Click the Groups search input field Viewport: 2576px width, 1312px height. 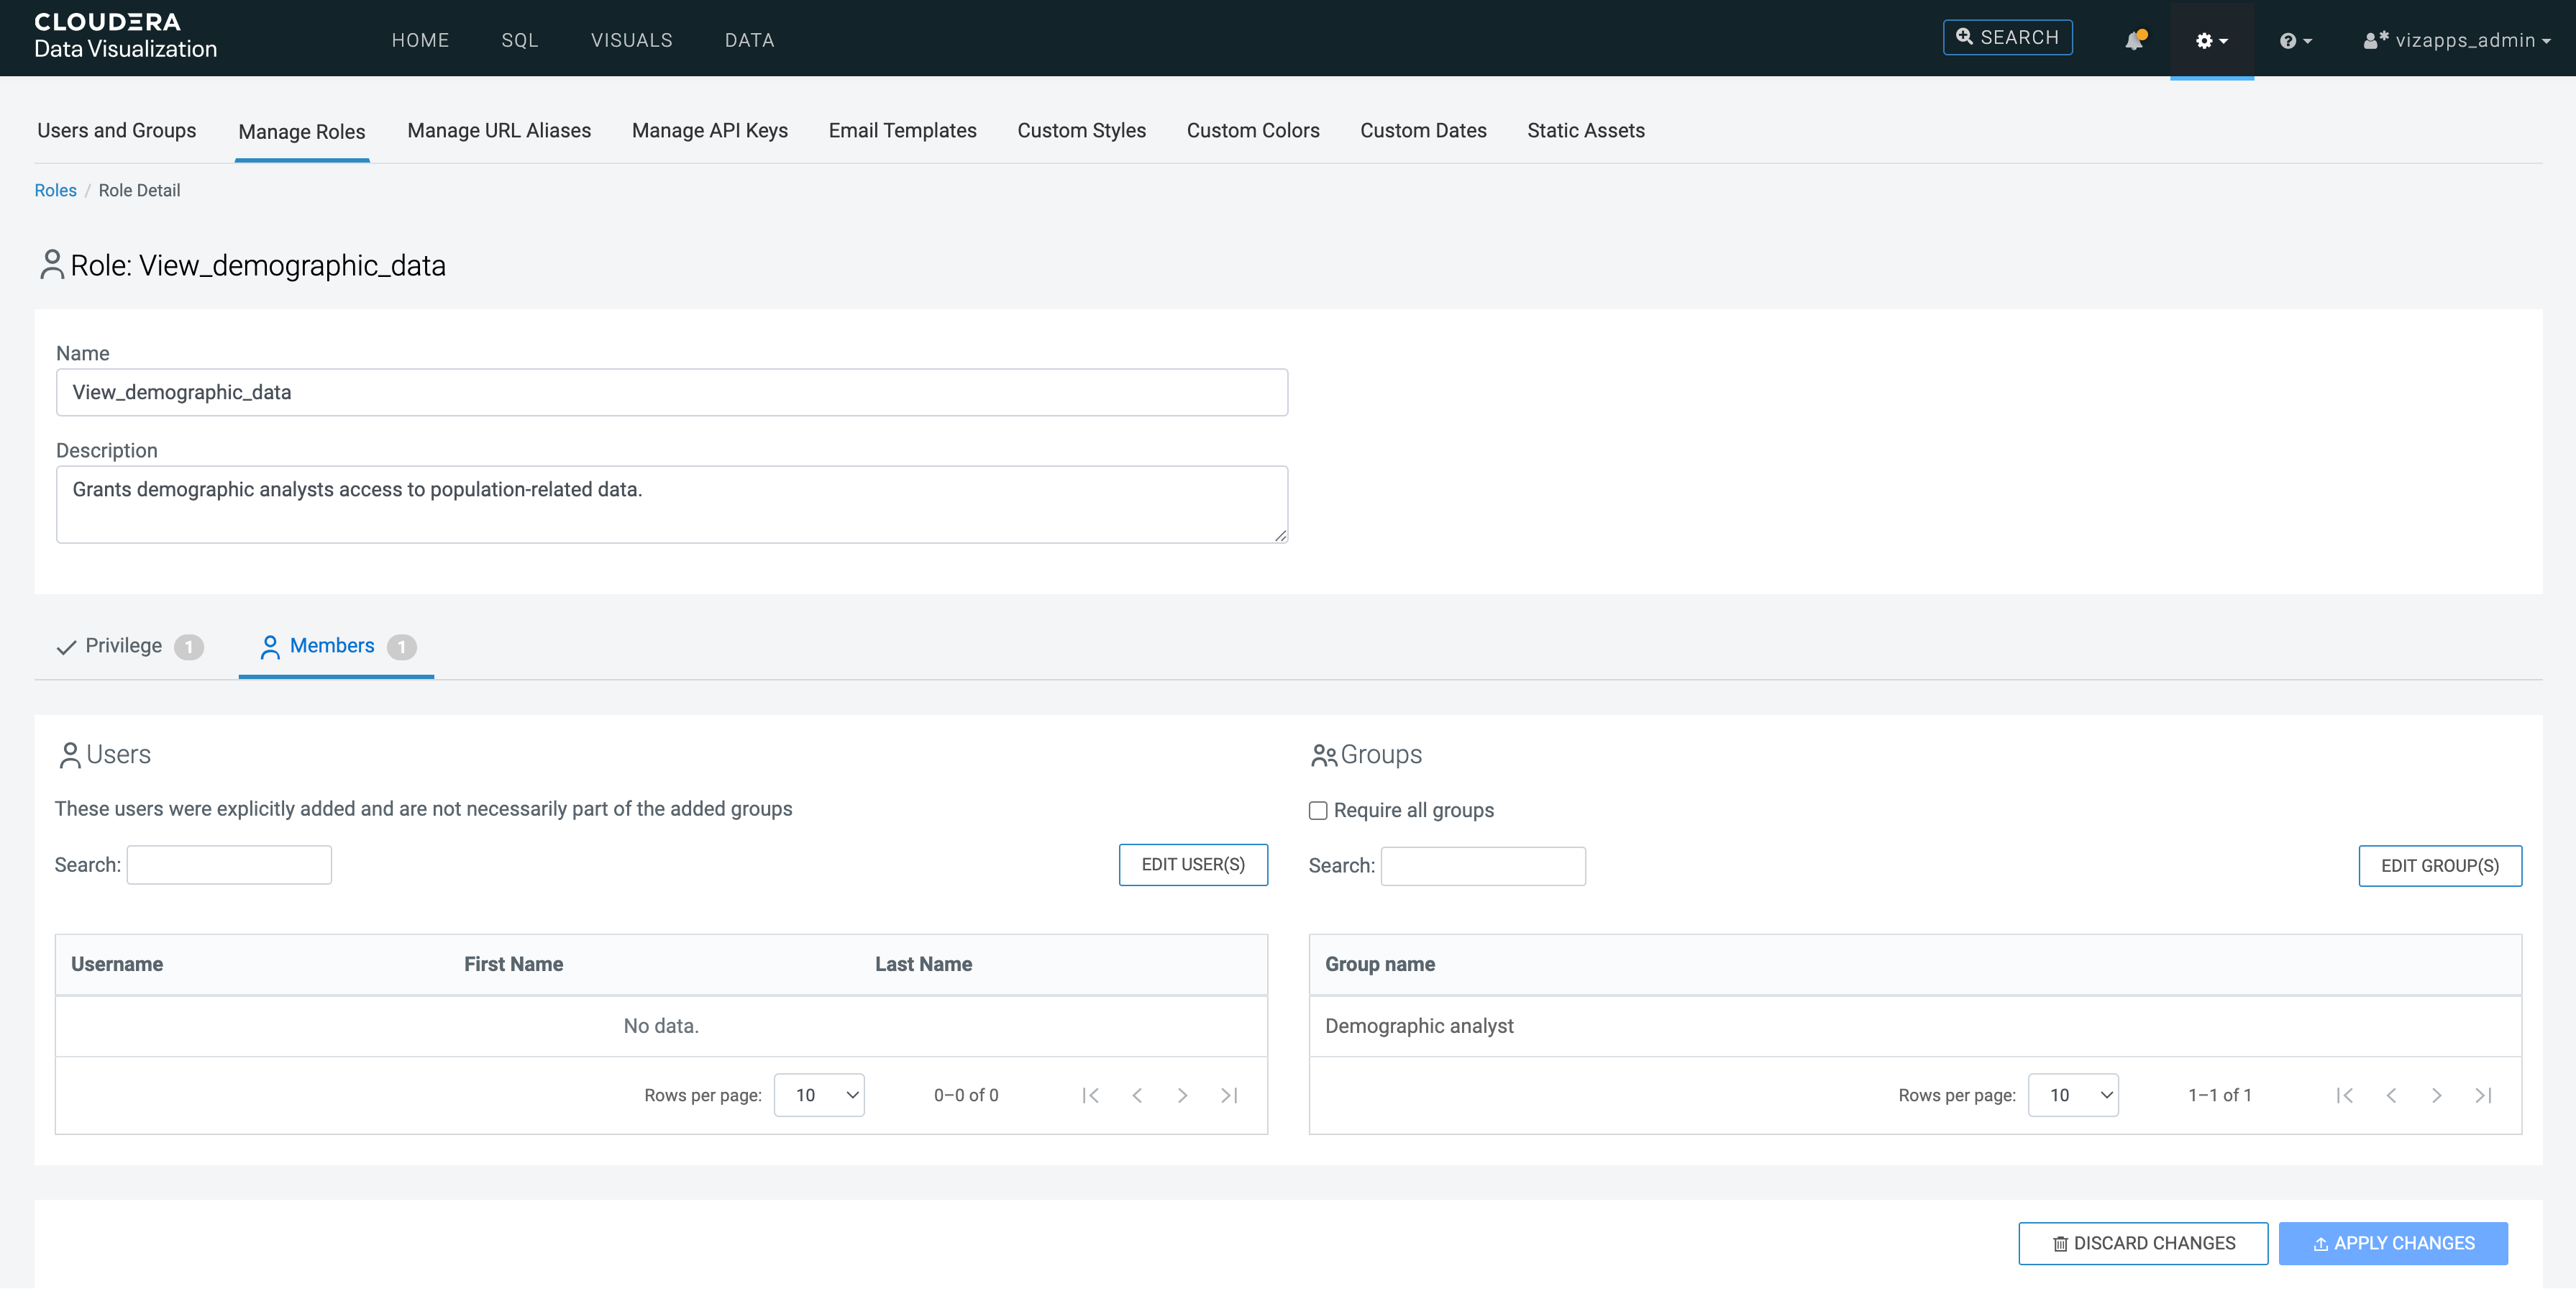tap(1482, 866)
